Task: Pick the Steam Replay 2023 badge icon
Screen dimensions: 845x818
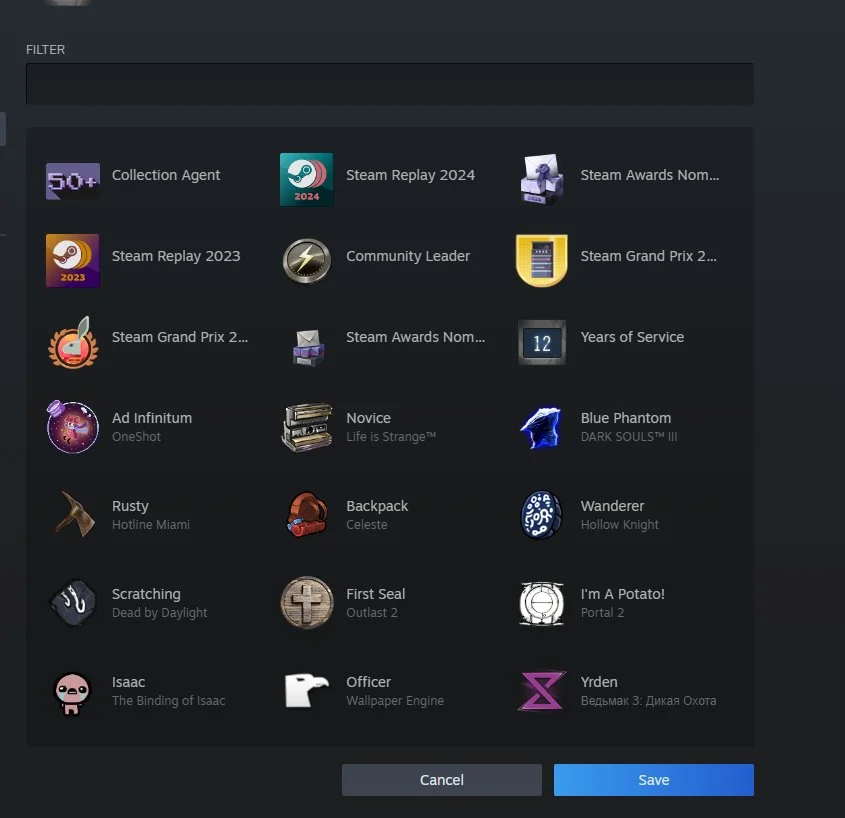Action: click(x=73, y=260)
